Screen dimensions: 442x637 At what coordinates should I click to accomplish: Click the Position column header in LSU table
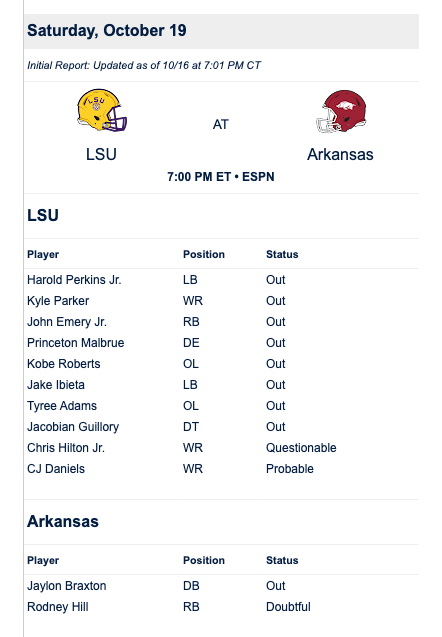coord(204,254)
